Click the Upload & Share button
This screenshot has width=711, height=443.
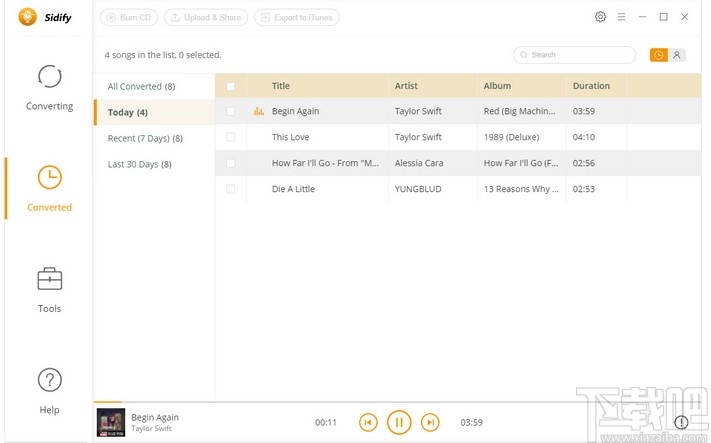coord(206,18)
